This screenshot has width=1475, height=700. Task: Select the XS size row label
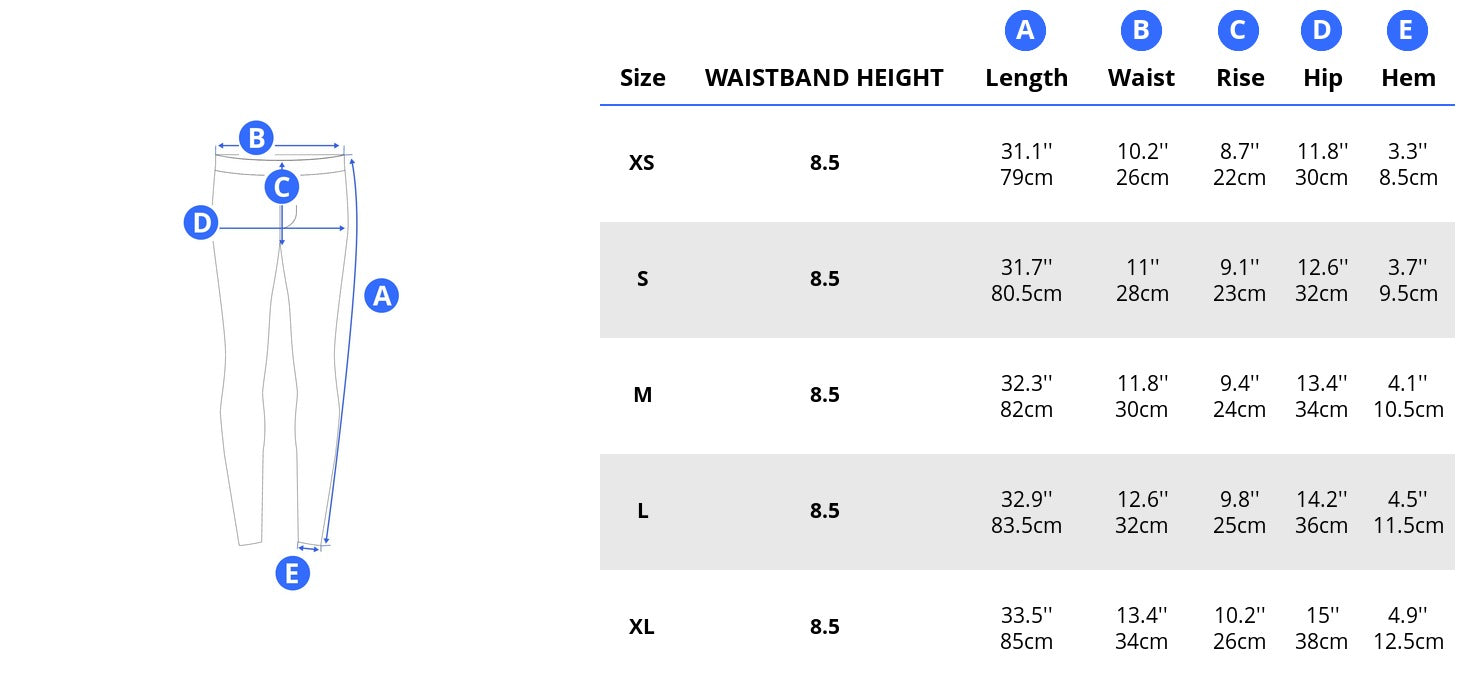coord(642,163)
